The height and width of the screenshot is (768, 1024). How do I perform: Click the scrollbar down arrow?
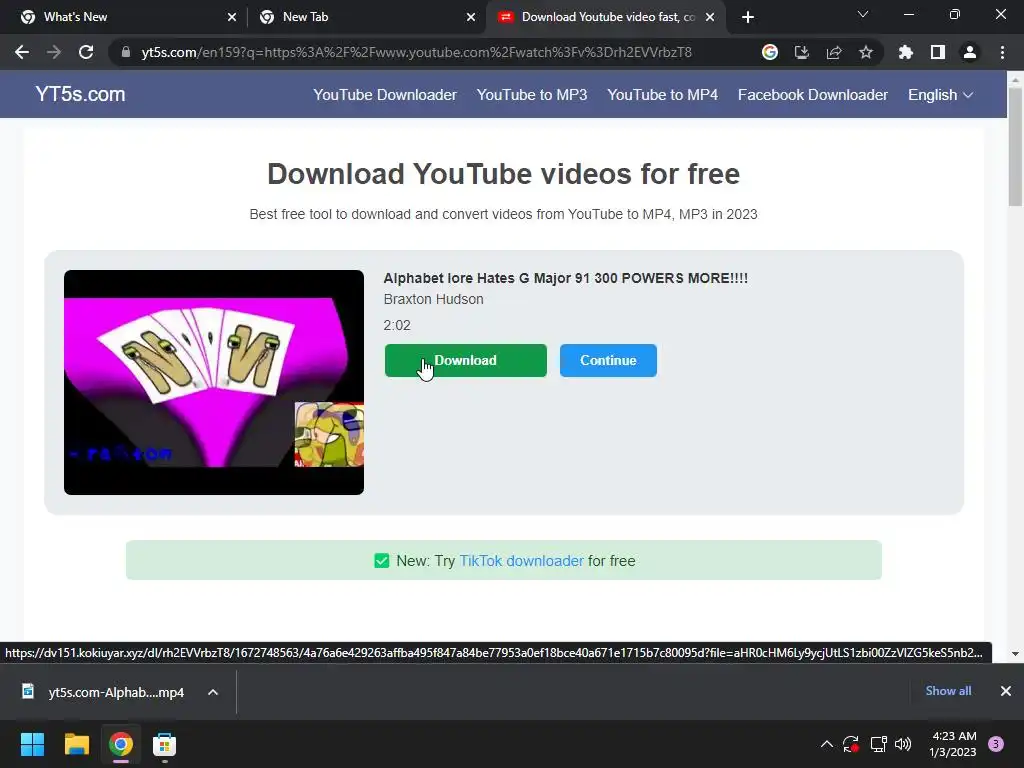1015,653
